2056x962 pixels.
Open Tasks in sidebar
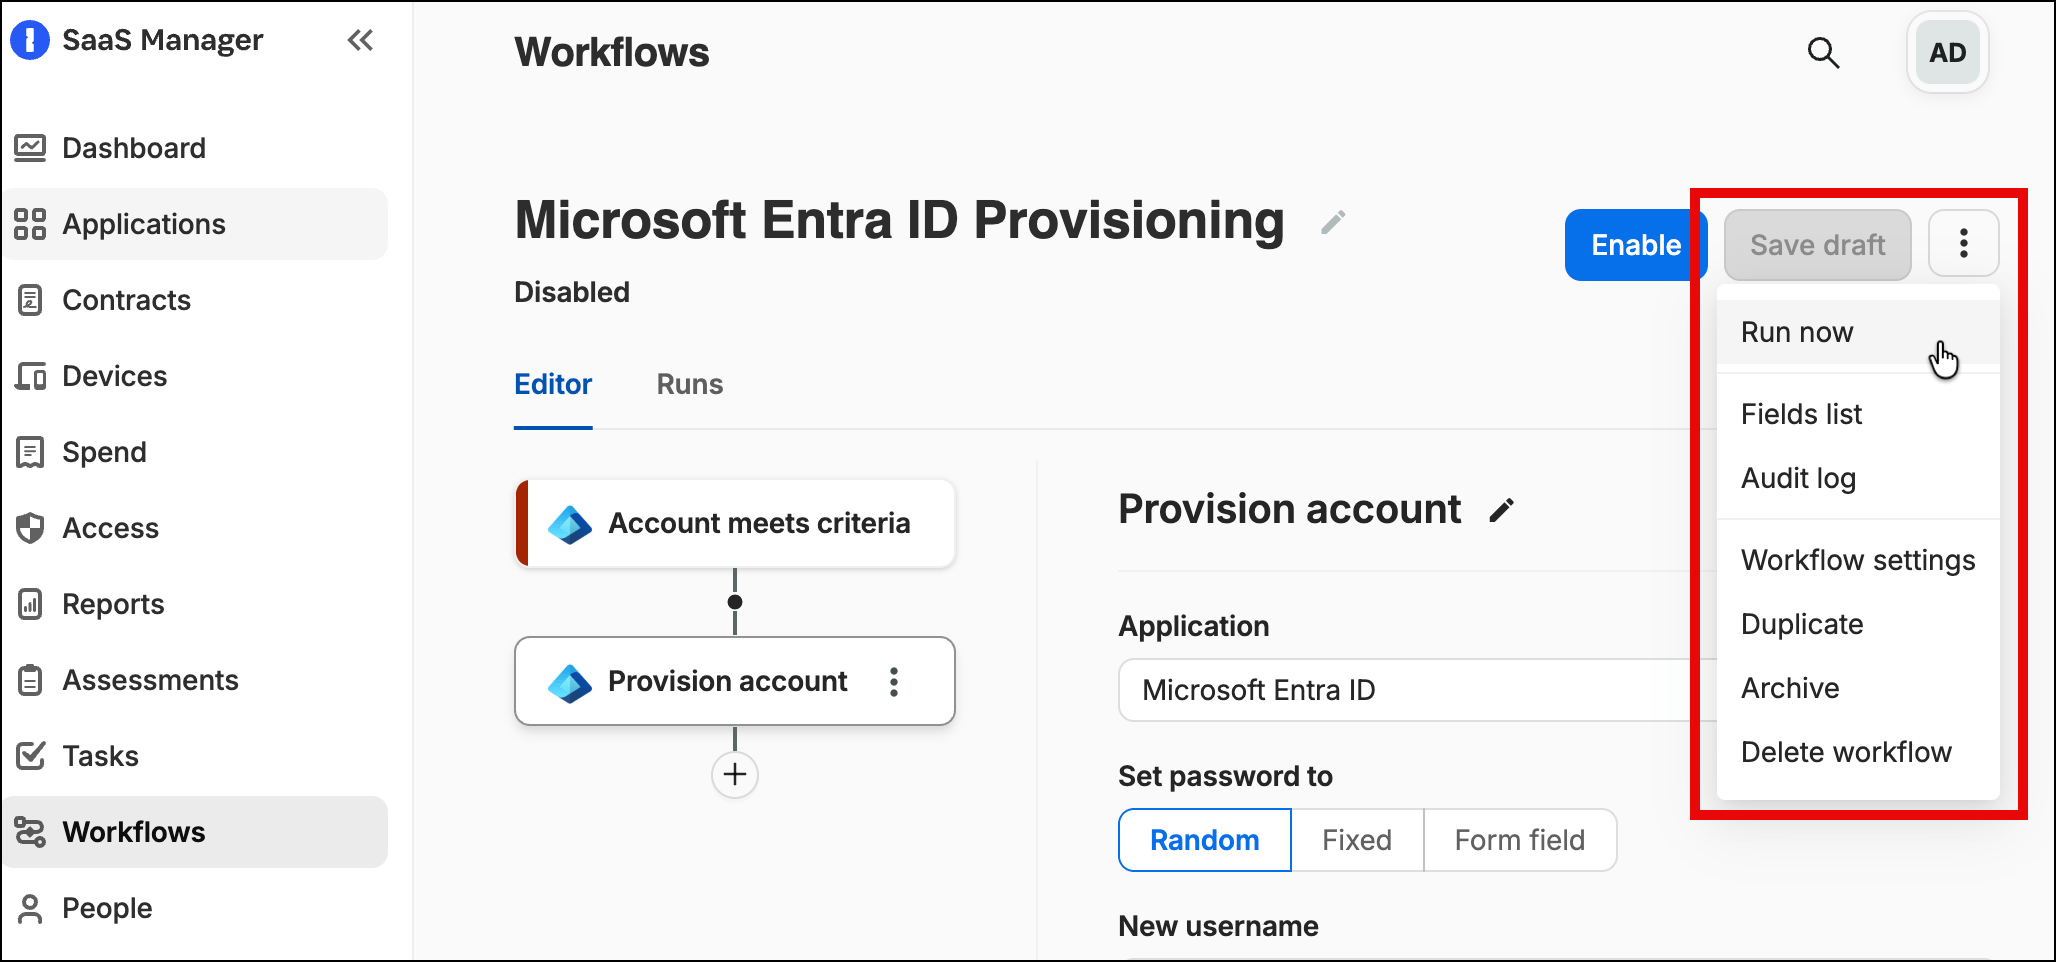pos(195,756)
